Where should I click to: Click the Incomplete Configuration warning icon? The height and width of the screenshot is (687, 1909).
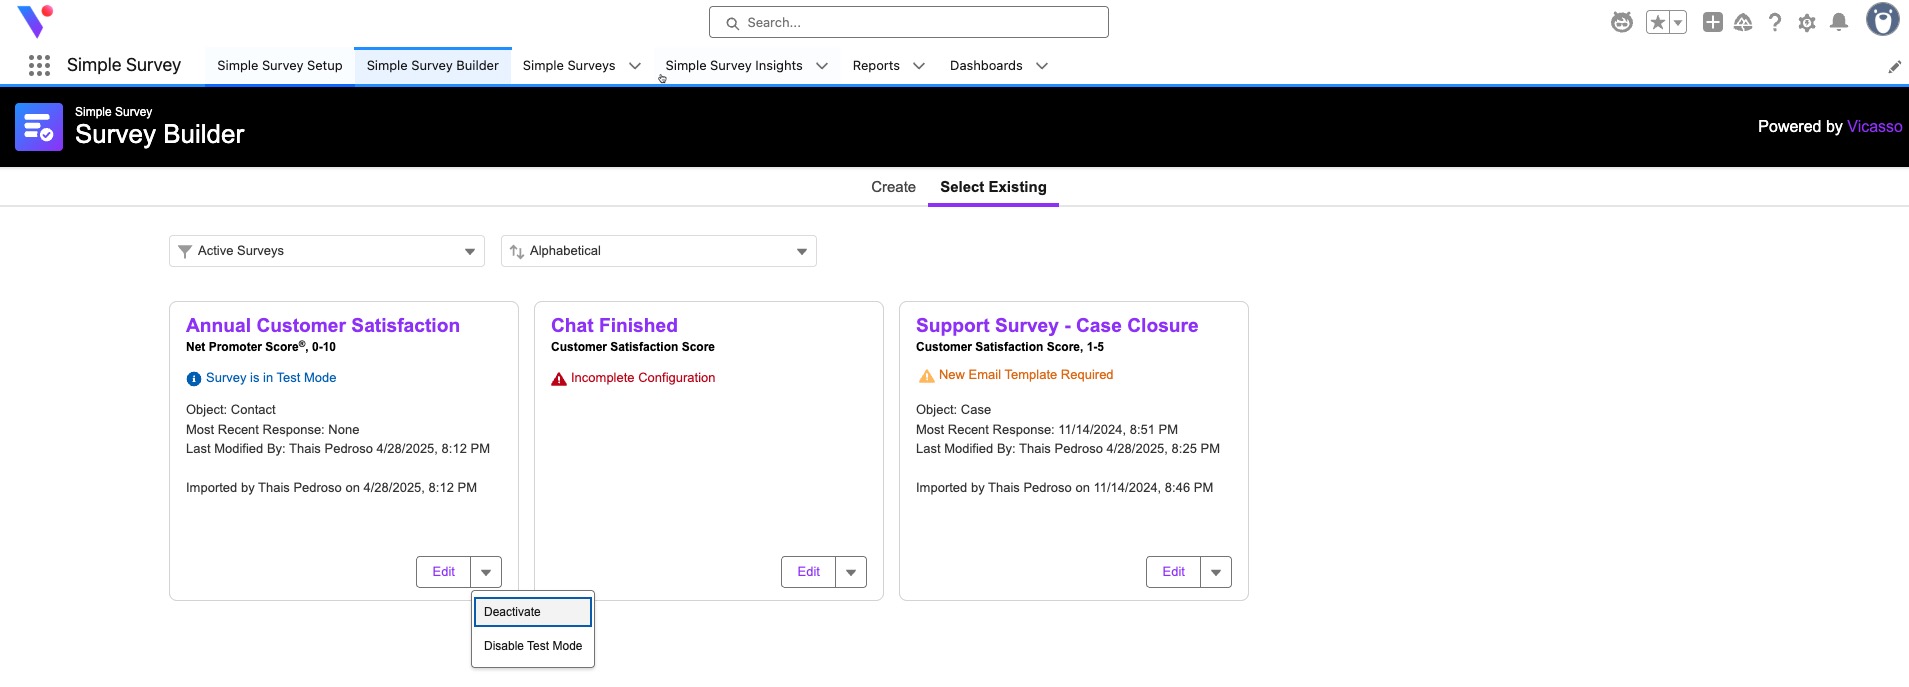[x=559, y=379]
